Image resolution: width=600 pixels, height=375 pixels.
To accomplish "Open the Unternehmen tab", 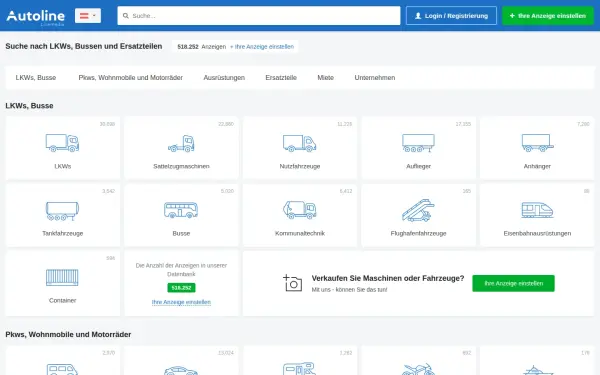I will 375,78.
